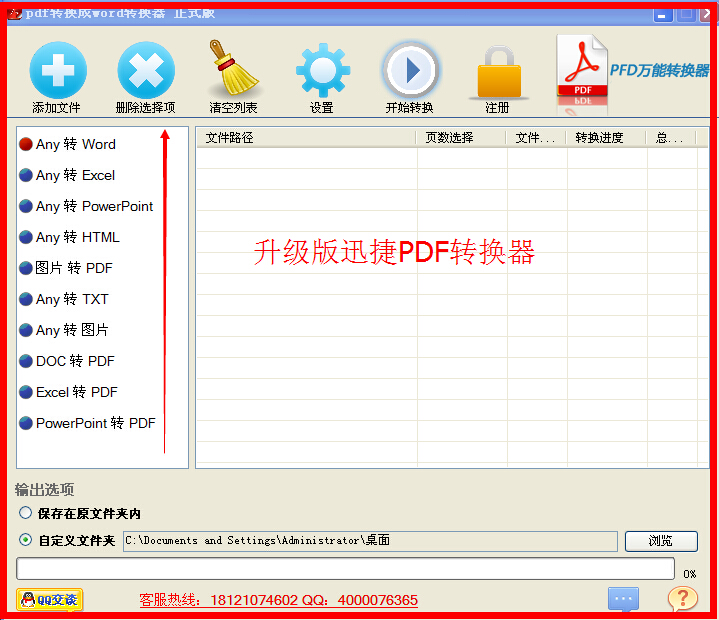This screenshot has height=620, width=719.
Task: Click the Delete Selected X icon
Action: [146, 70]
